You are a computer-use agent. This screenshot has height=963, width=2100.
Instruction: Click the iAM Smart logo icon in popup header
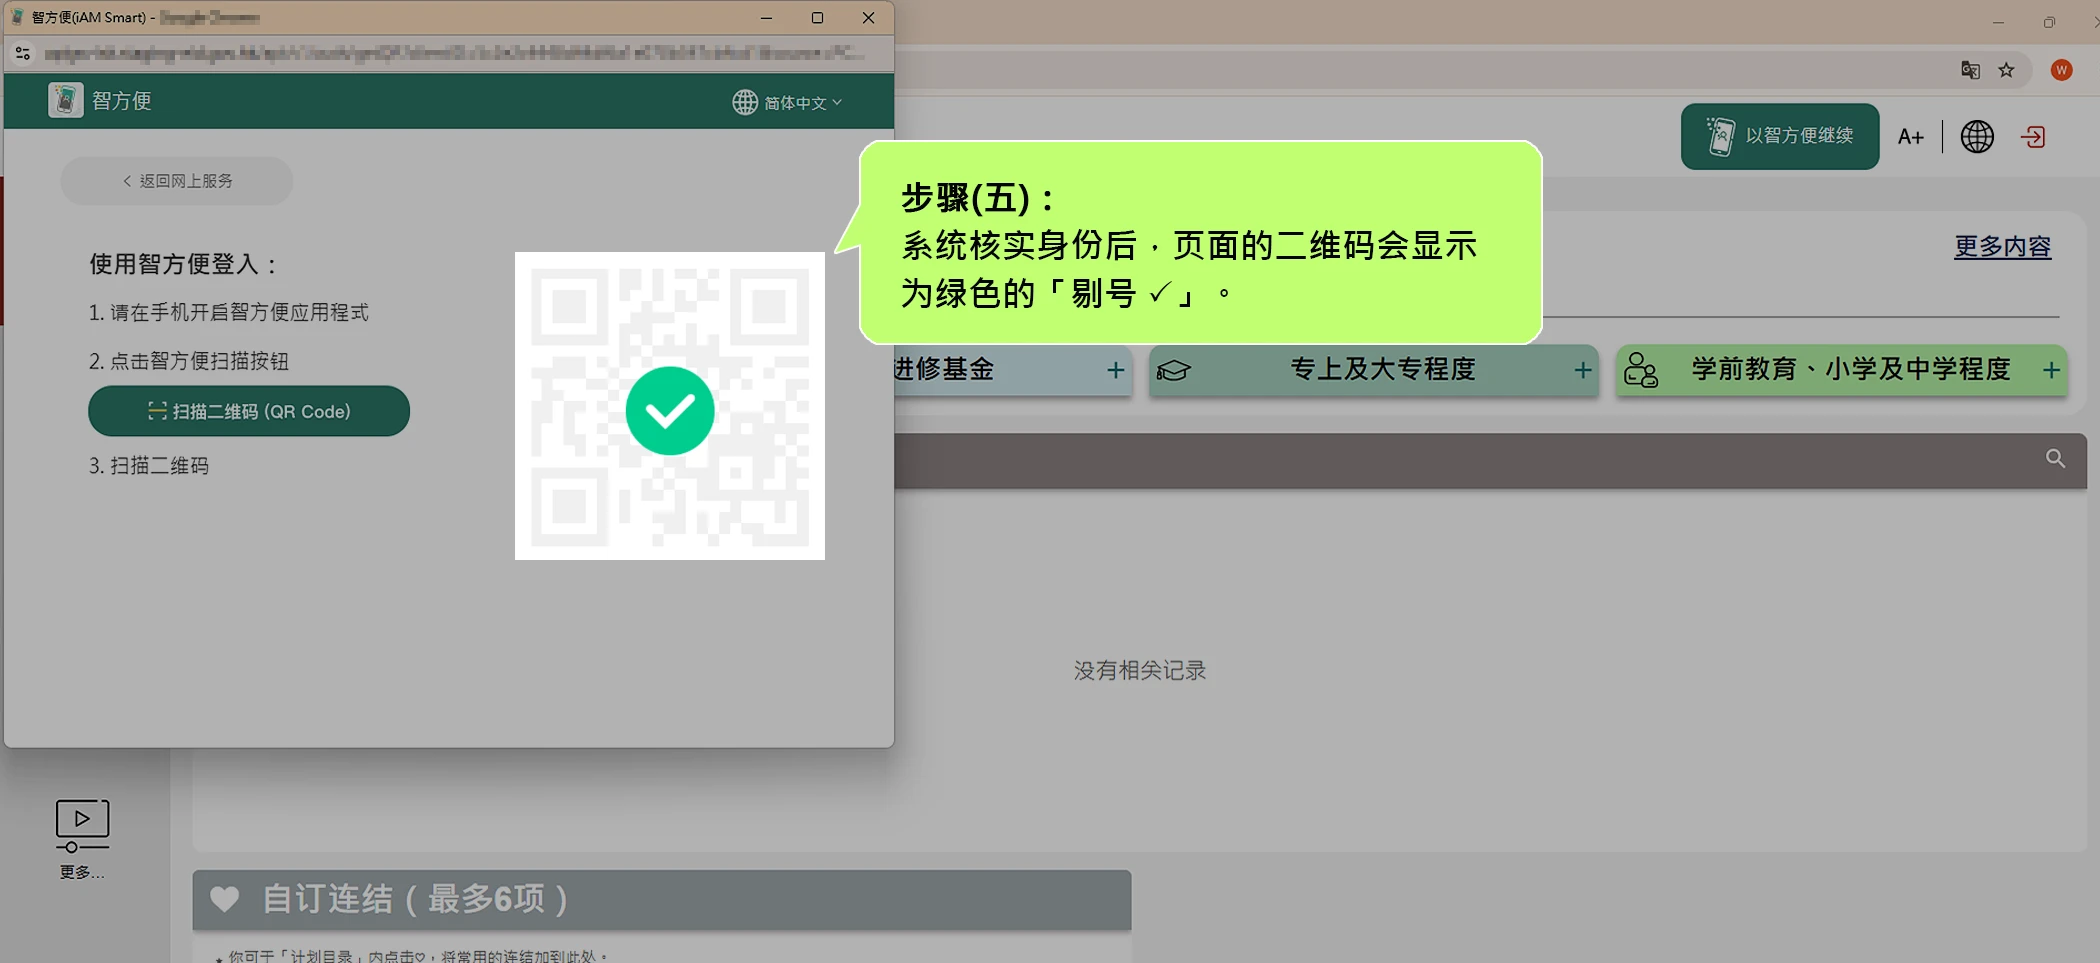point(66,100)
